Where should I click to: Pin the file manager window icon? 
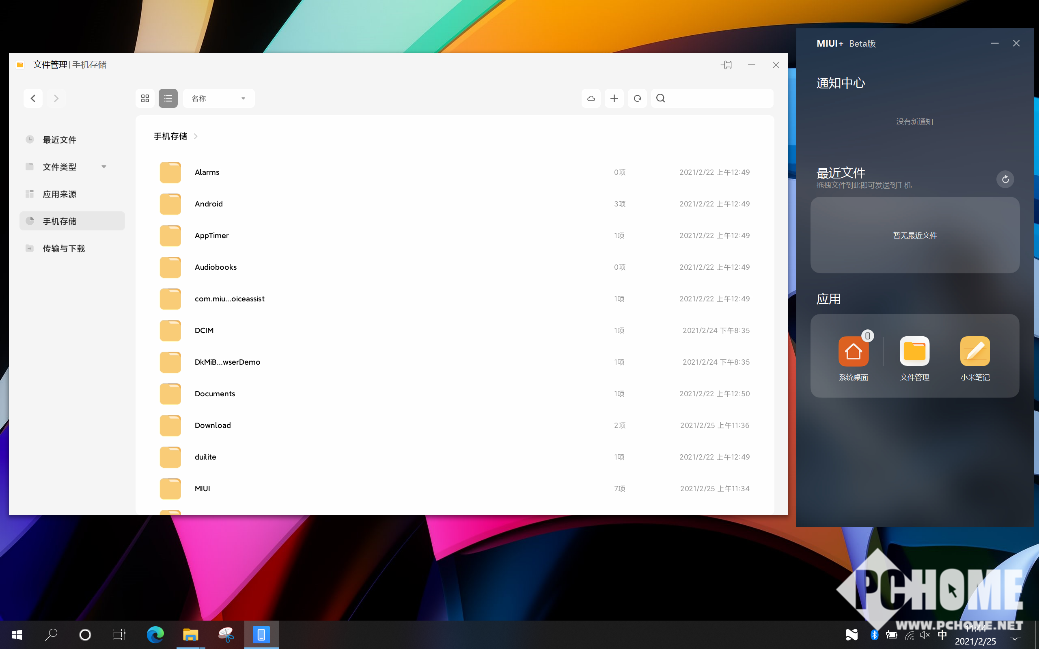727,65
